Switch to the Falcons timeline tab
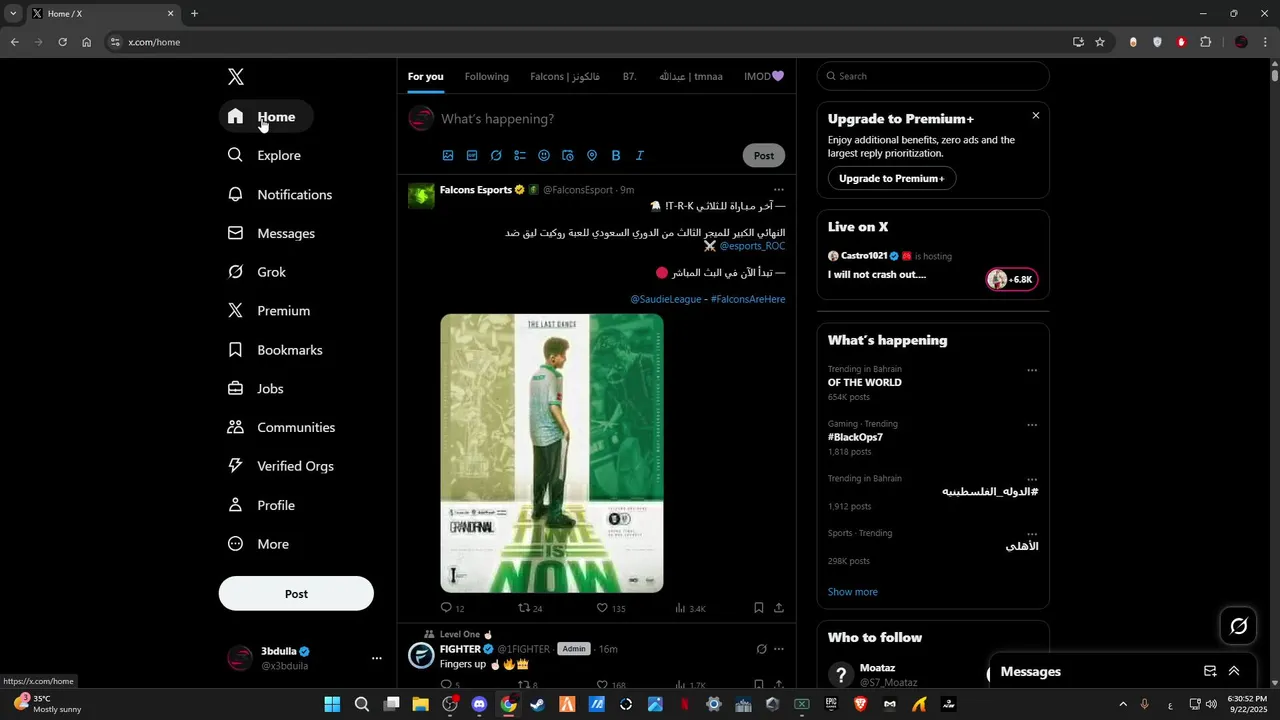 click(565, 76)
